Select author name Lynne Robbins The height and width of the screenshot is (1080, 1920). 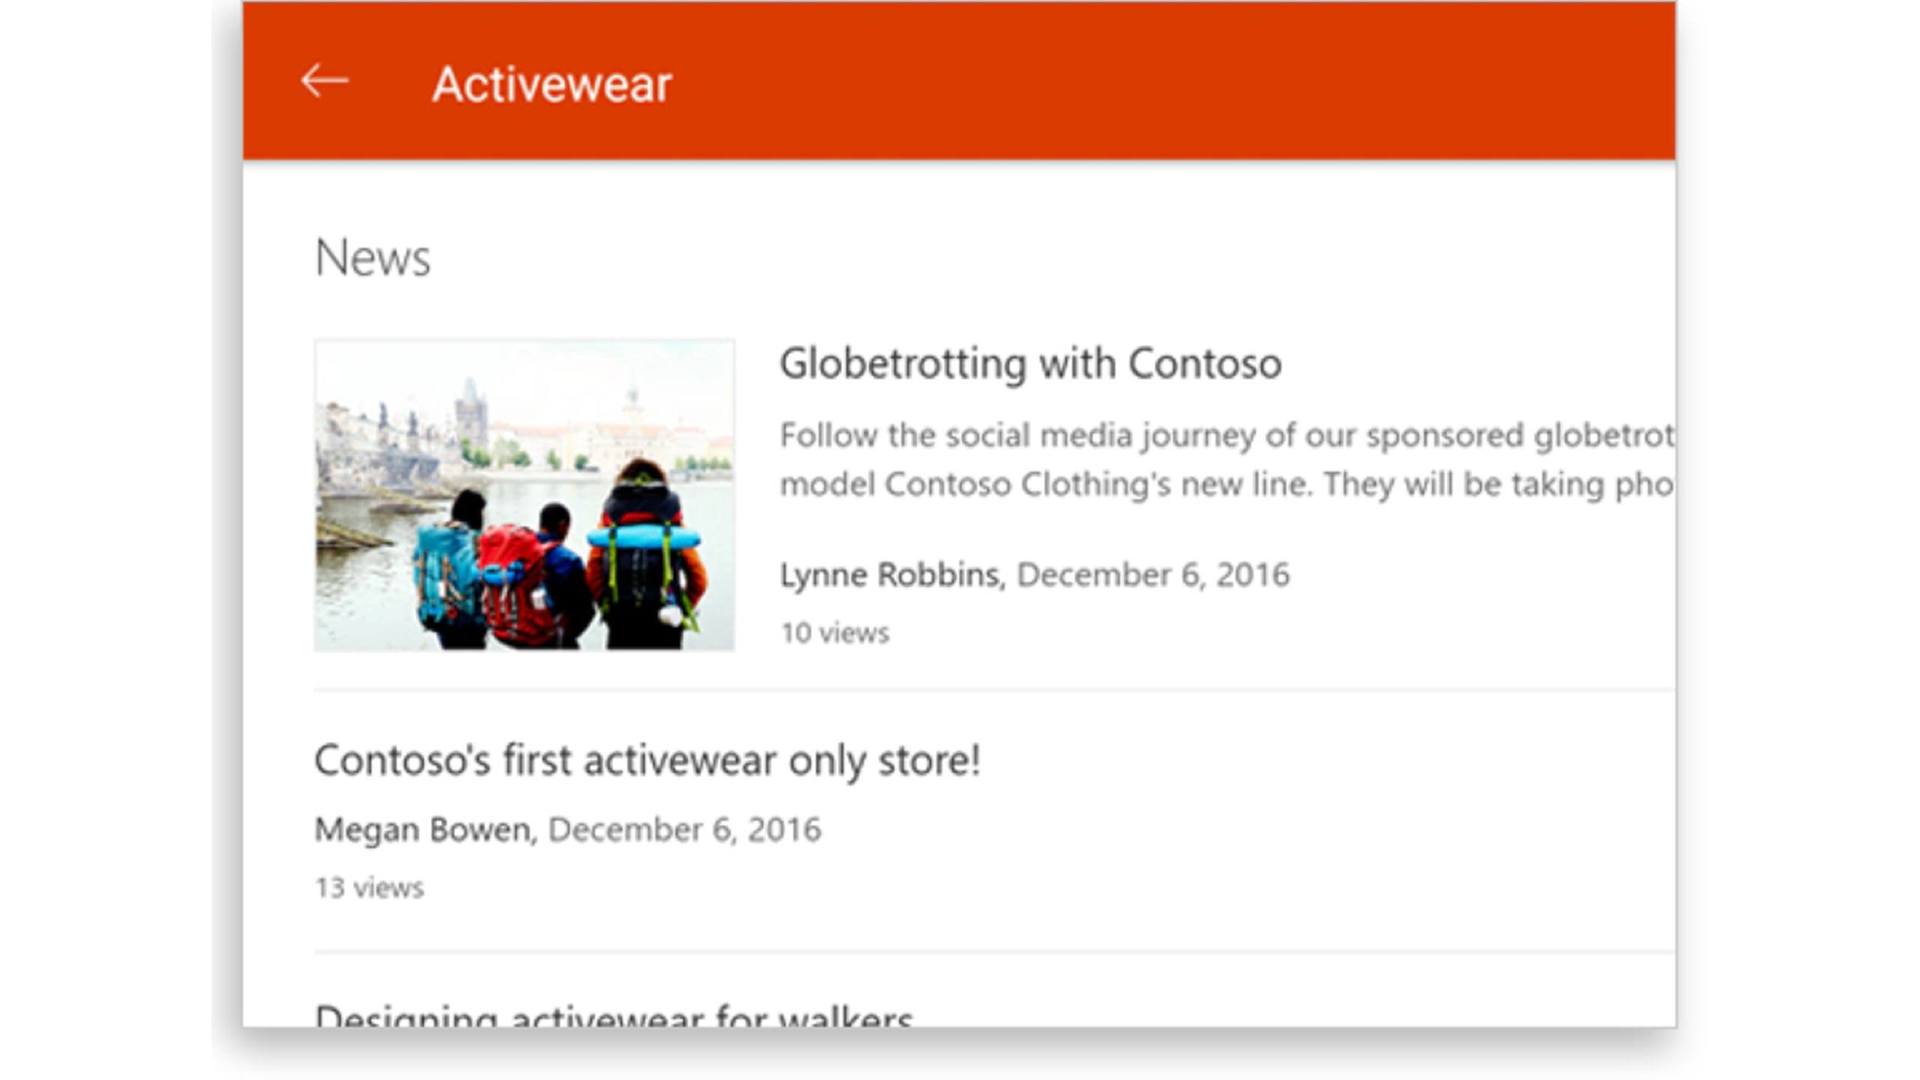pyautogui.click(x=889, y=575)
